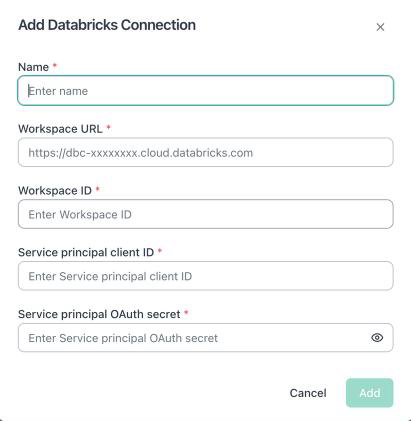411x421 pixels.
Task: Click the Name field label
Action: [x=33, y=67]
